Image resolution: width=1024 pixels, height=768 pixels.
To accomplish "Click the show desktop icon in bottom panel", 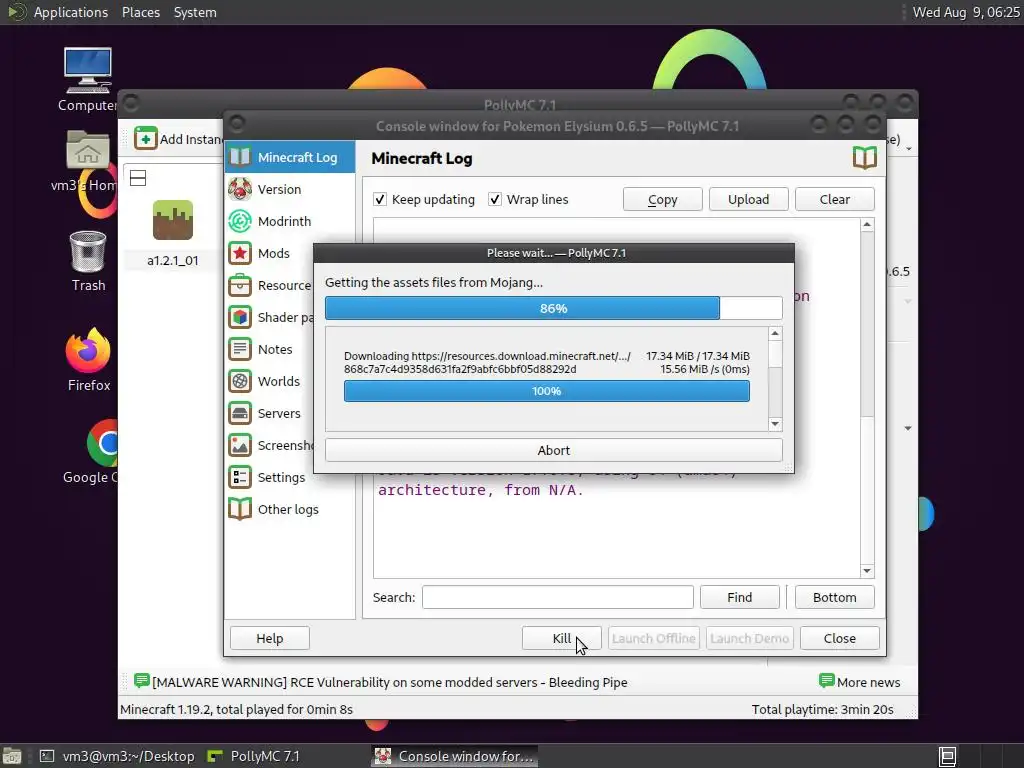I will [x=12, y=756].
